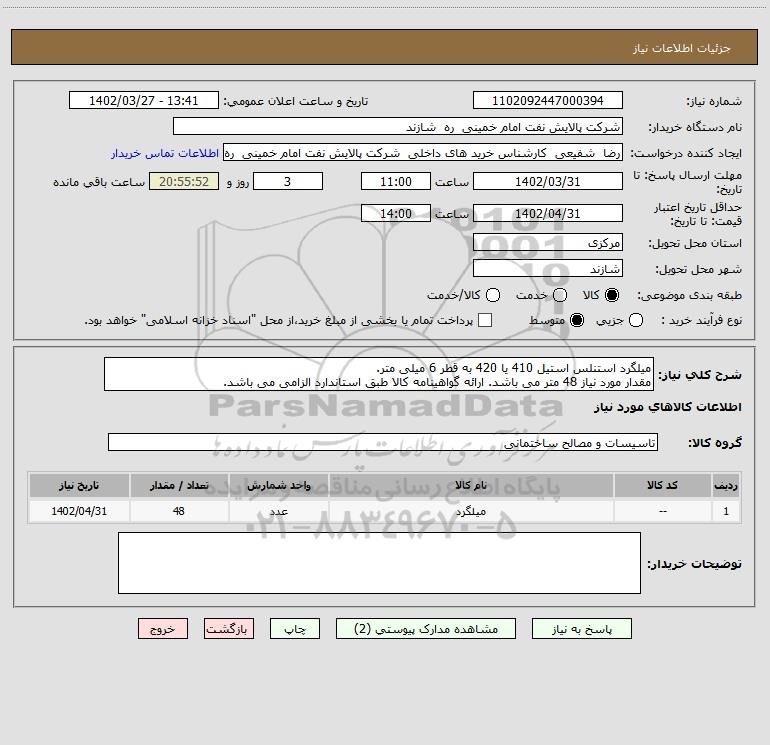Click the row number cell 1
This screenshot has width=770, height=745.
pos(726,511)
